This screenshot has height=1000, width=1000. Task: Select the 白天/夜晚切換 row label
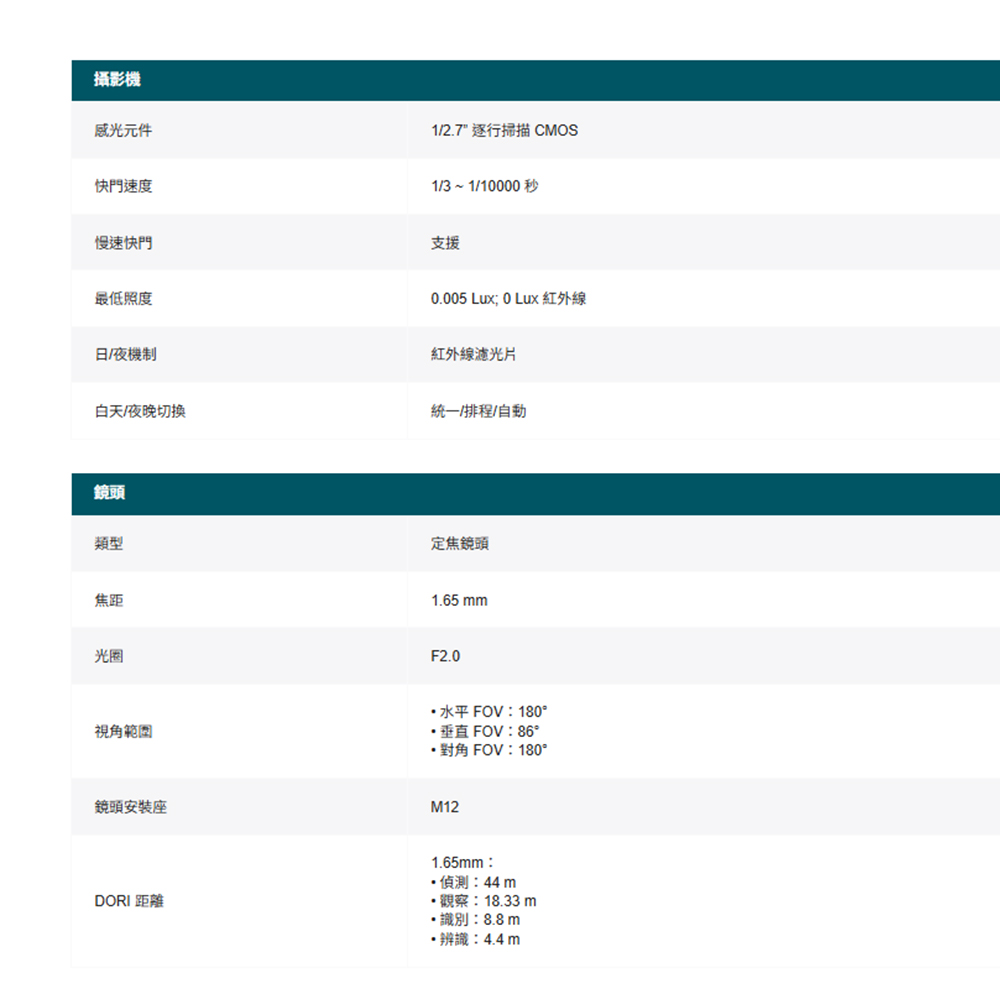pos(139,411)
